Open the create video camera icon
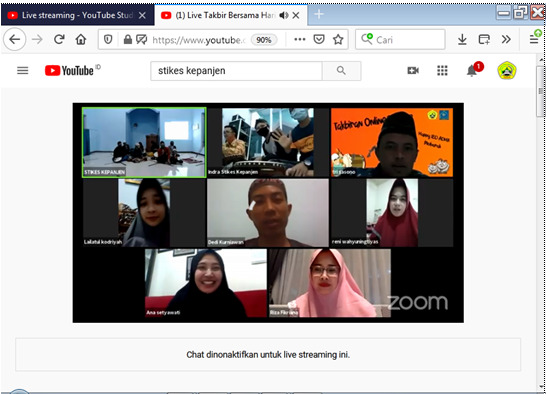The height and width of the screenshot is (394, 546). pos(413,71)
